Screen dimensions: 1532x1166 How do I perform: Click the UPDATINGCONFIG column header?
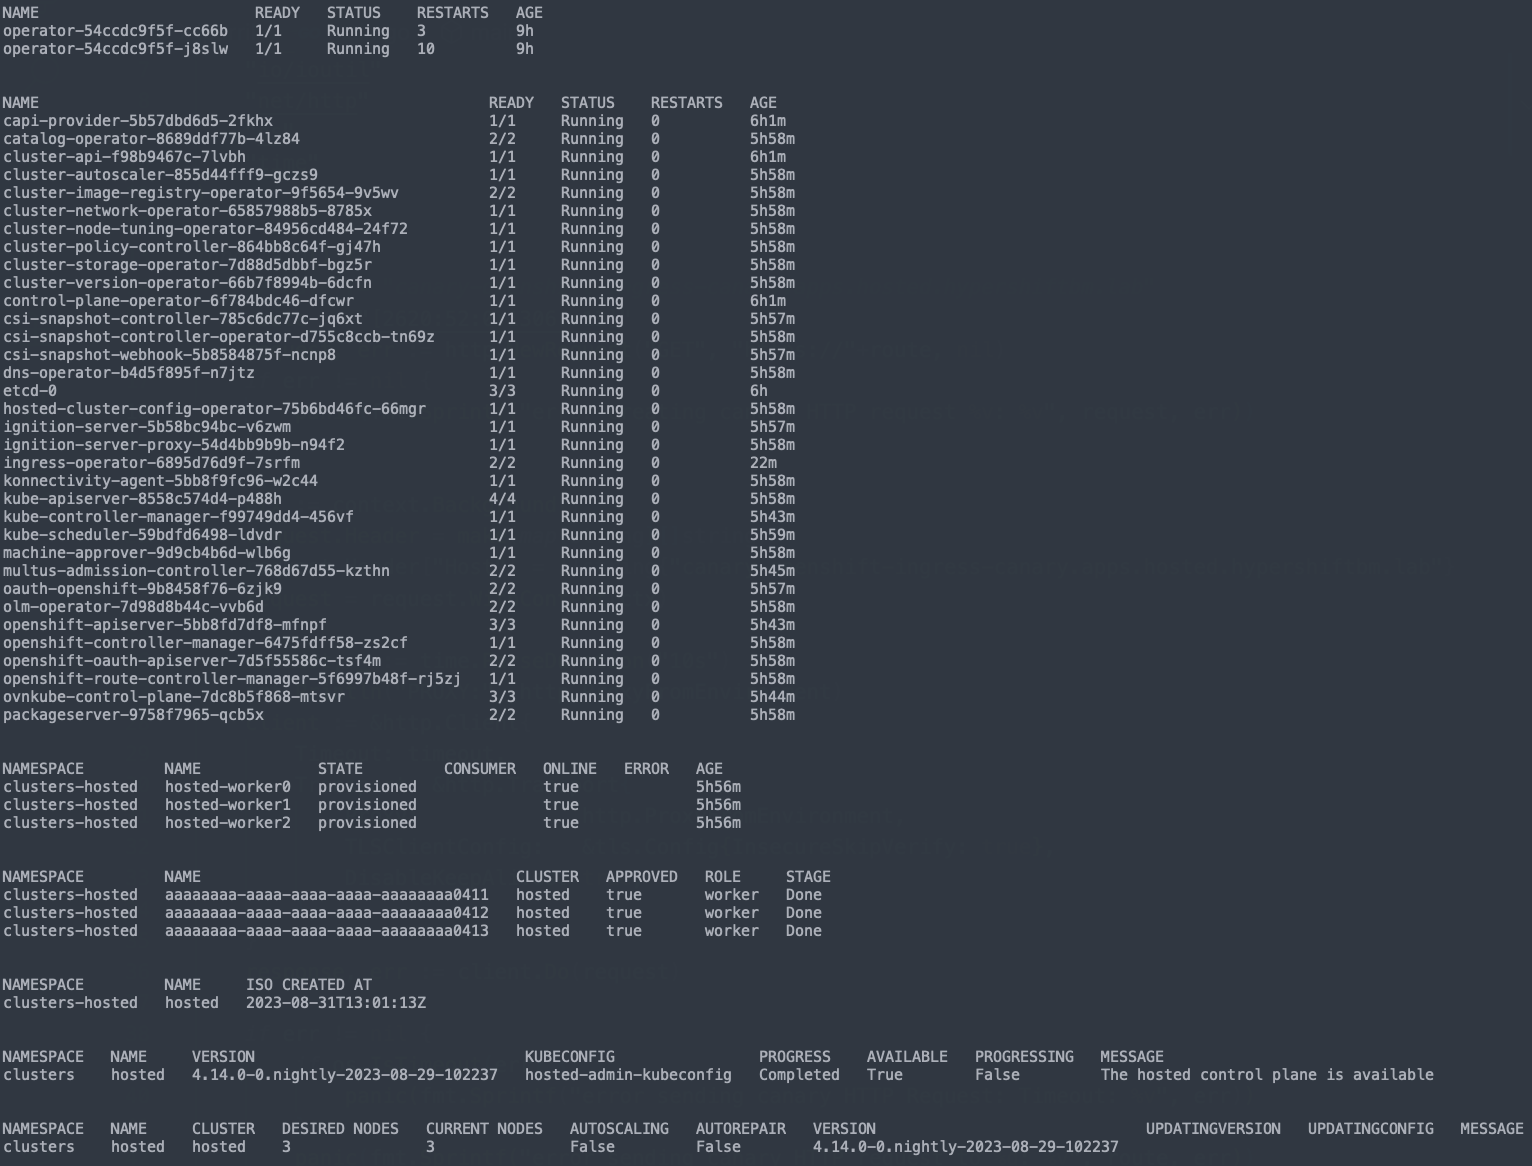click(1370, 1129)
